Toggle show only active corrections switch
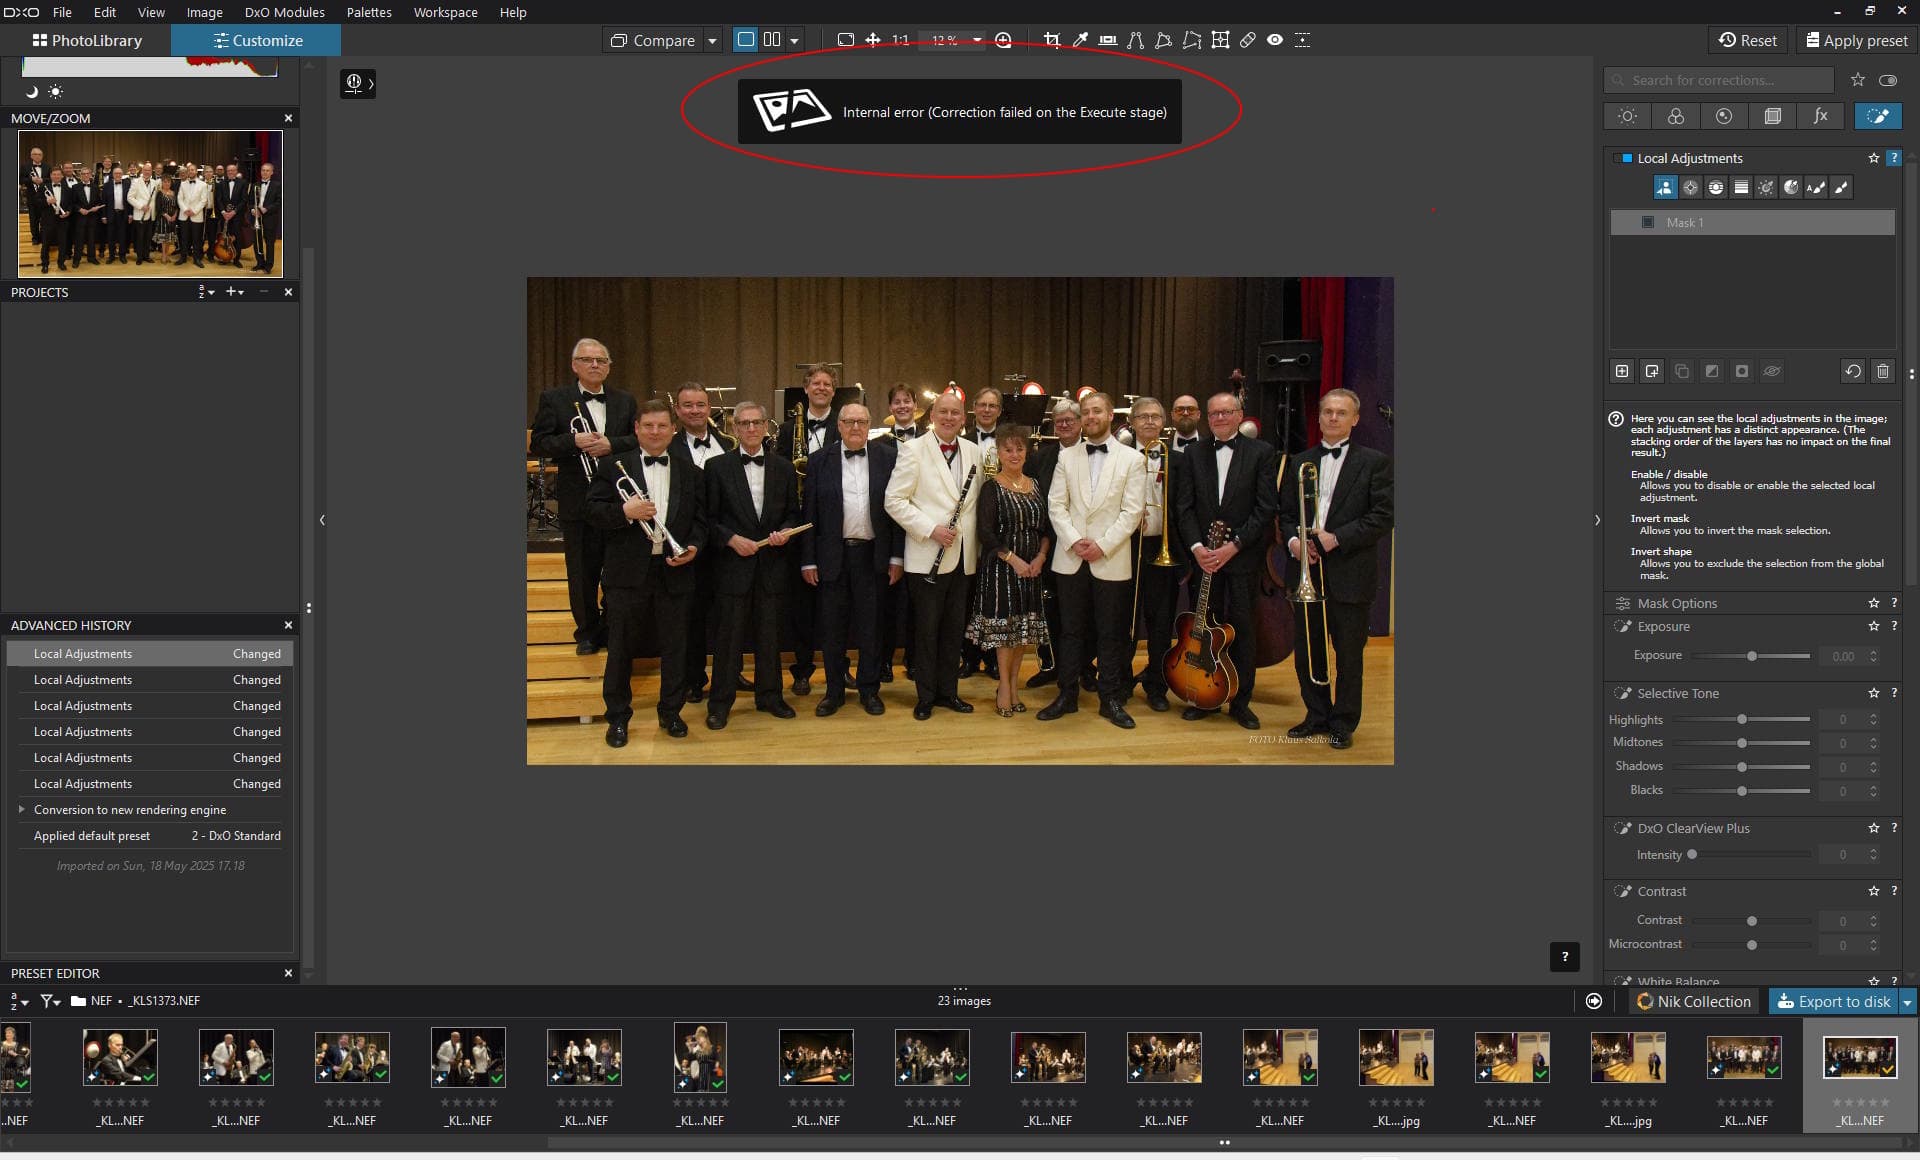The width and height of the screenshot is (1920, 1160). pos(1888,80)
